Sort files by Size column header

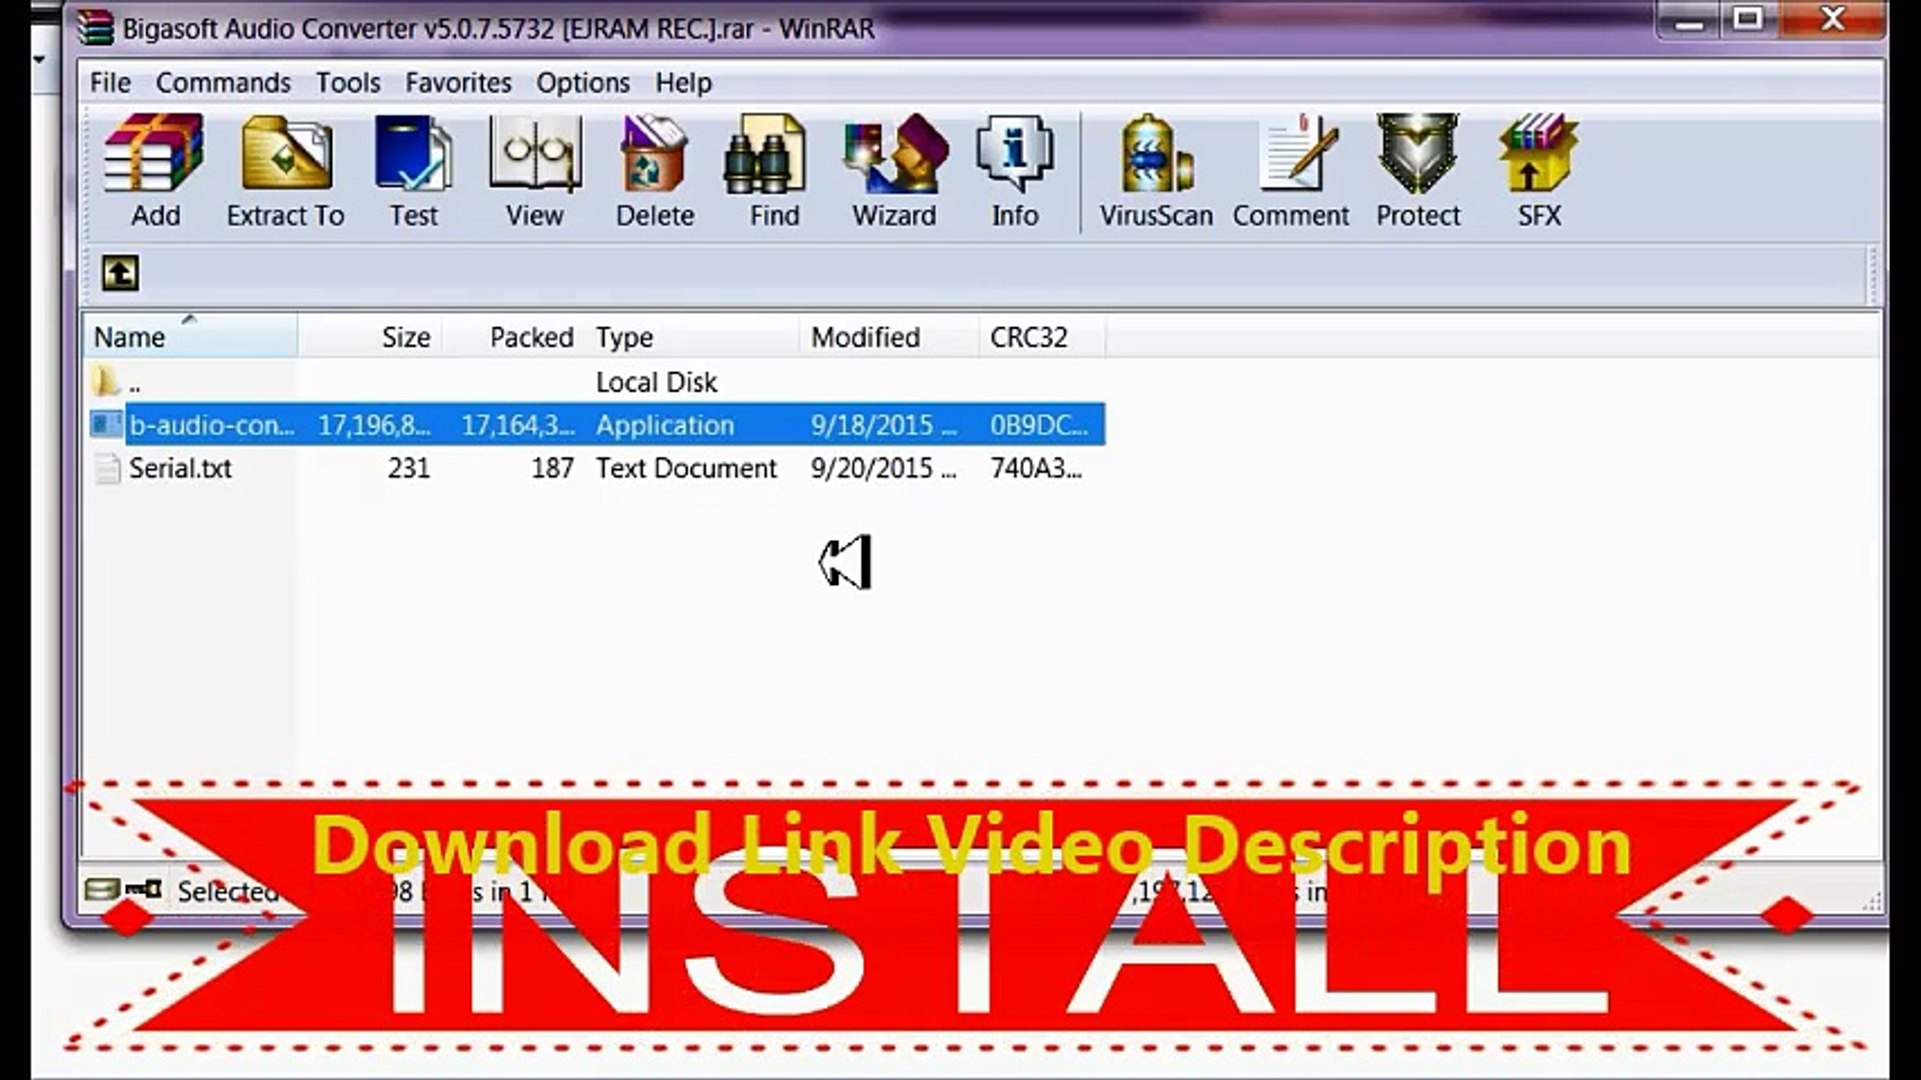tap(370, 337)
